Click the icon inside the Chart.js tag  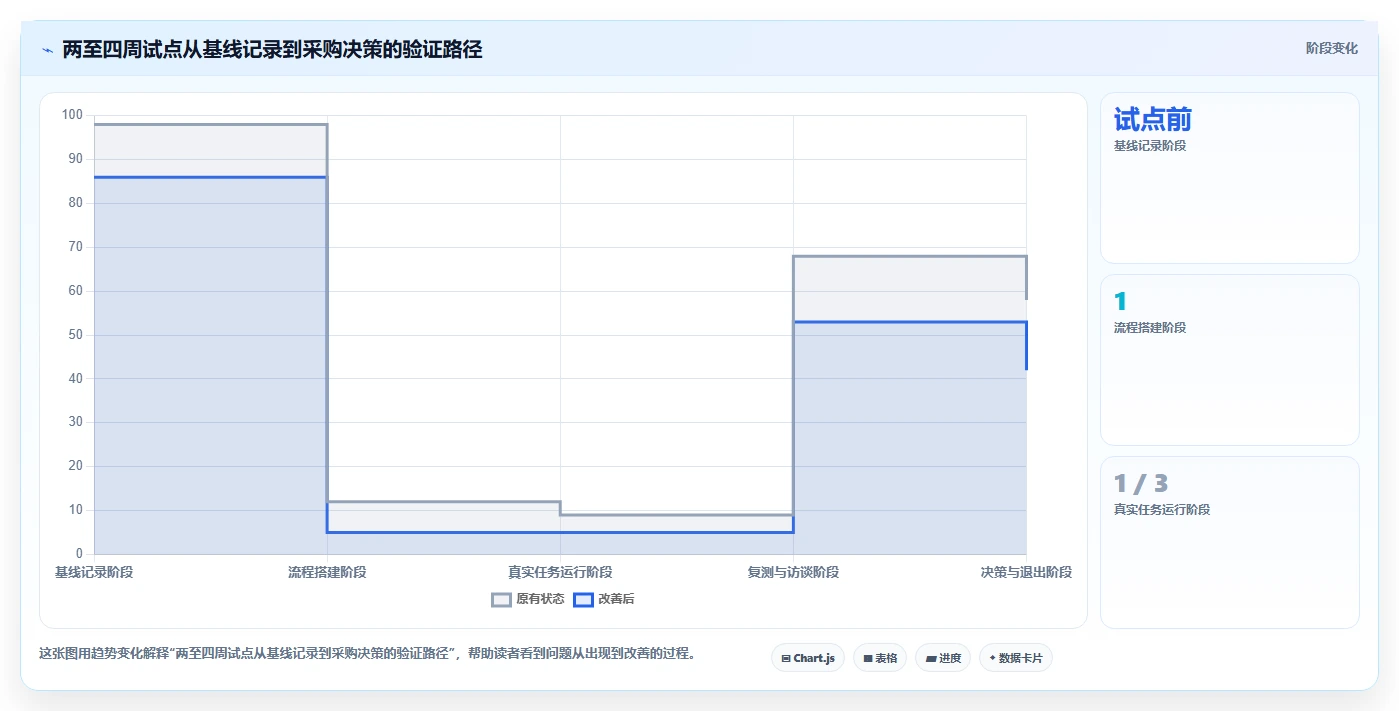pyautogui.click(x=786, y=659)
